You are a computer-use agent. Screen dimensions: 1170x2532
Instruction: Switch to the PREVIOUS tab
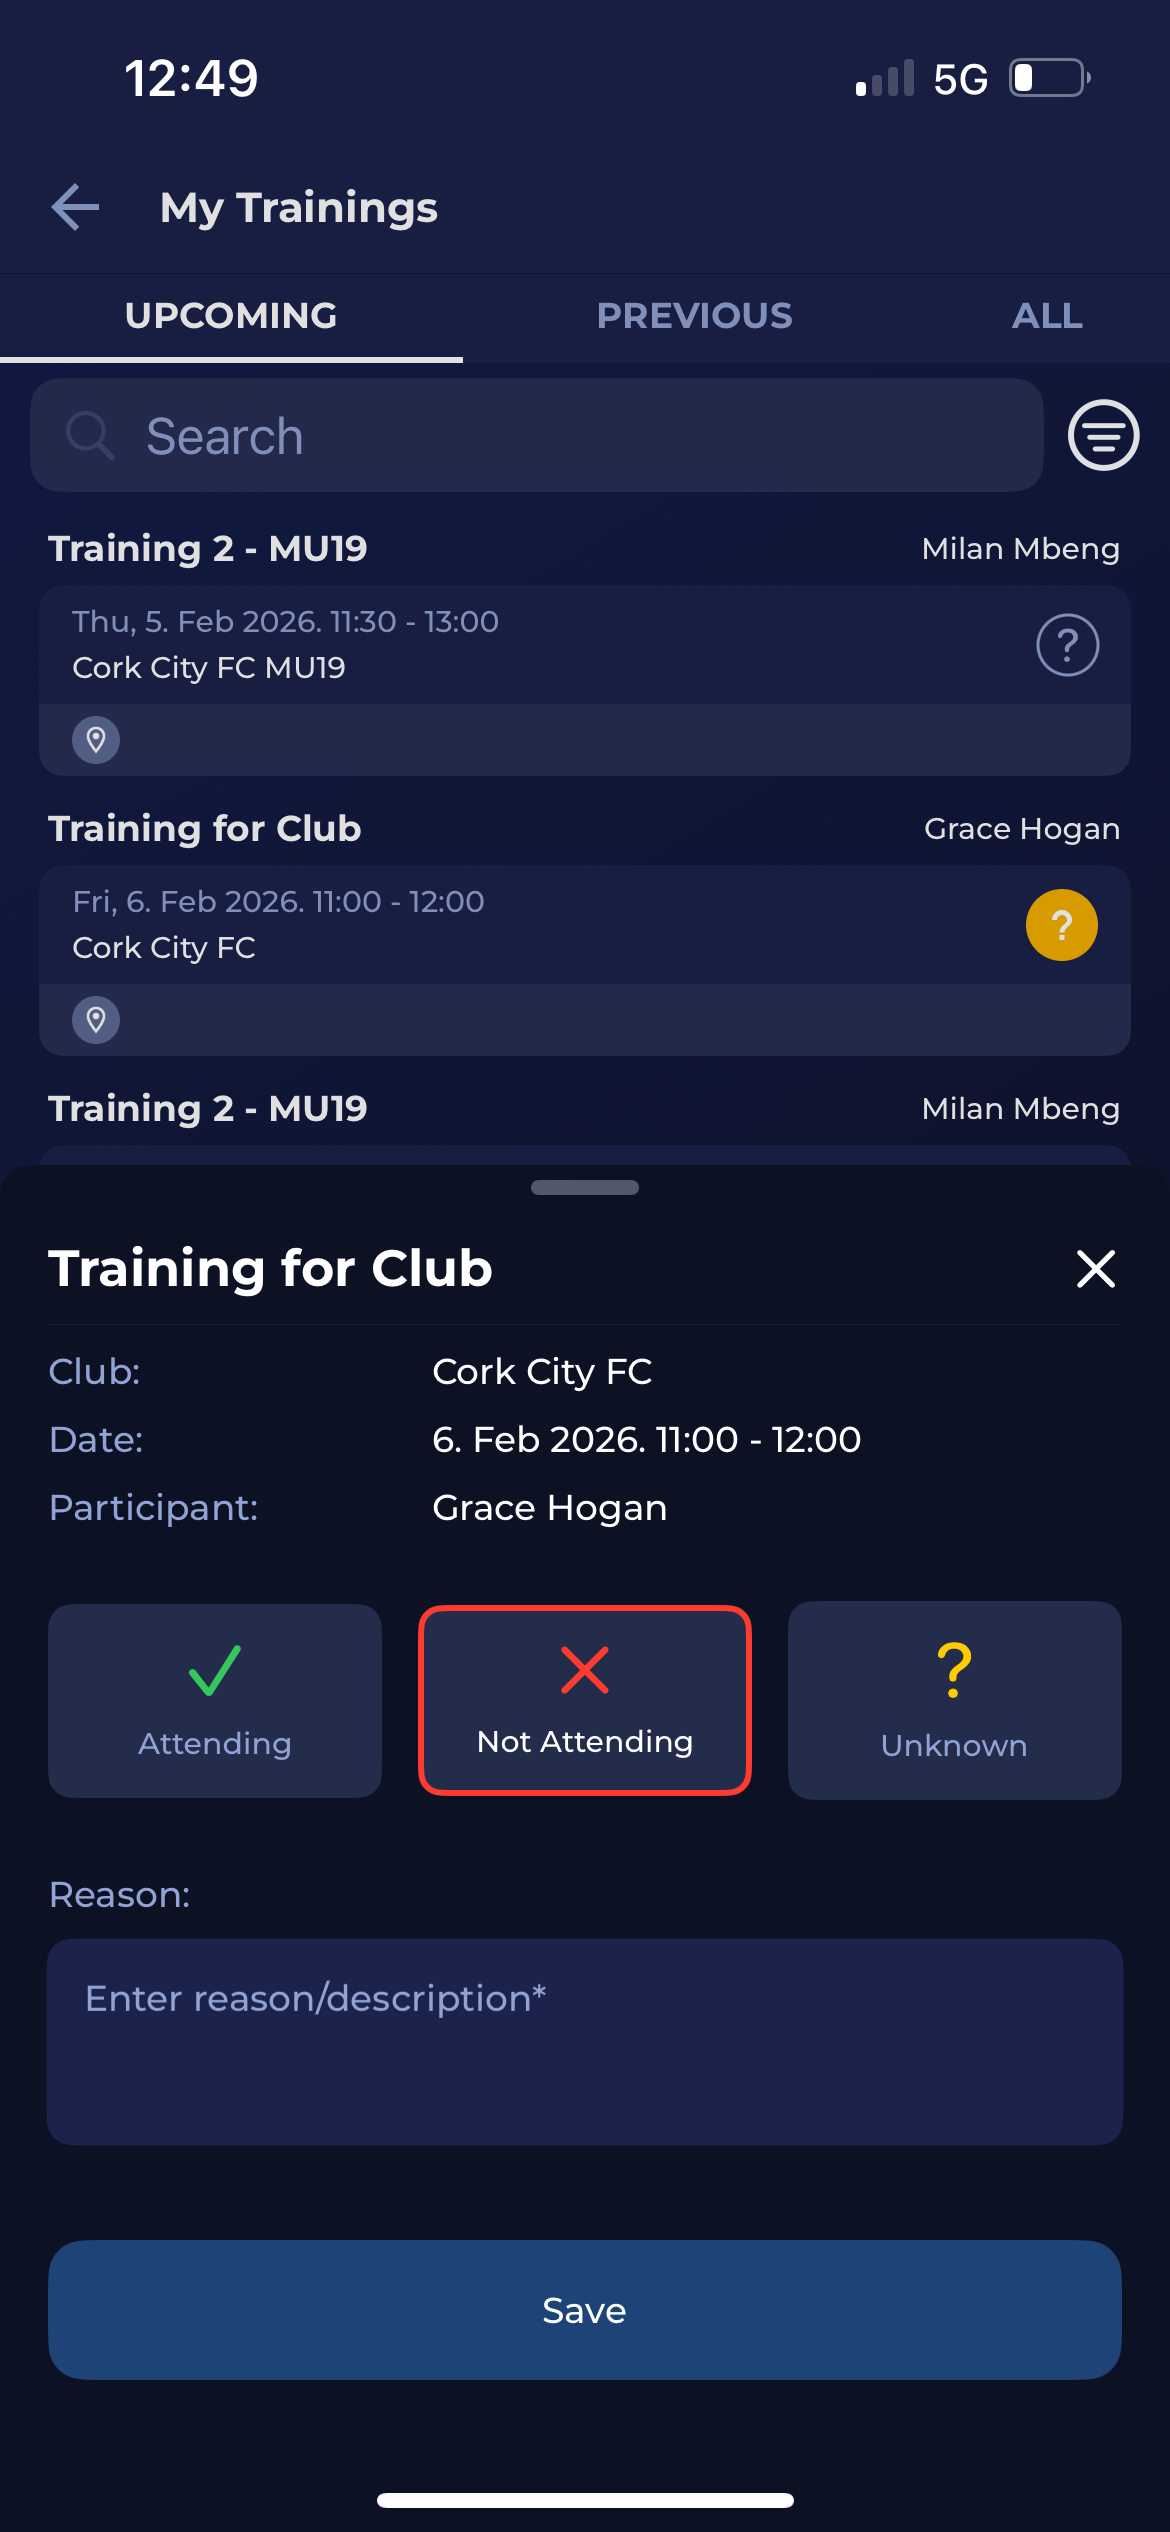click(x=694, y=316)
